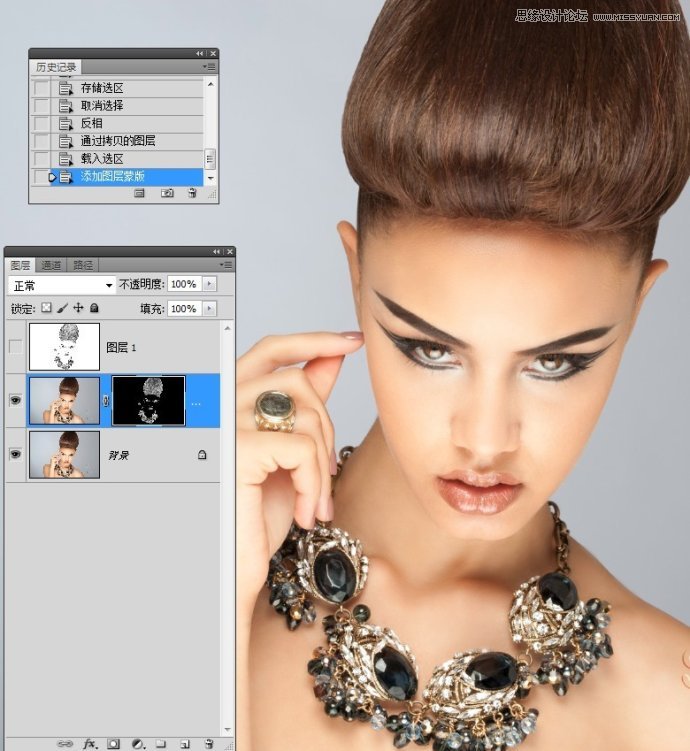Hide the masked copy layer
Viewport: 690px width, 751px height.
pyautogui.click(x=16, y=400)
